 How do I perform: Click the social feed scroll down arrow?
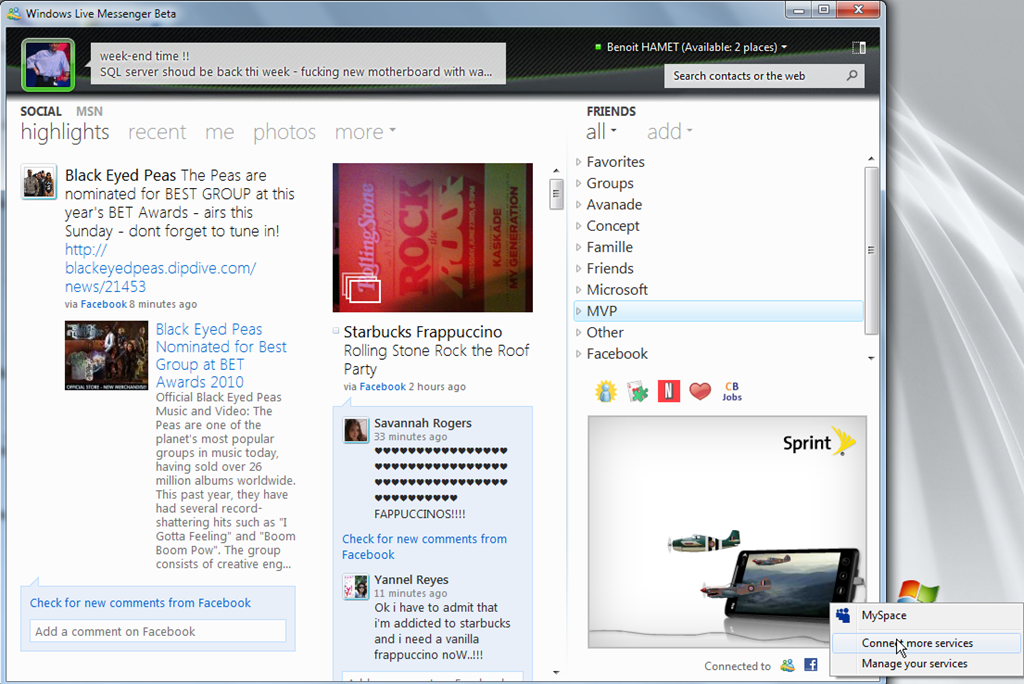coord(556,672)
